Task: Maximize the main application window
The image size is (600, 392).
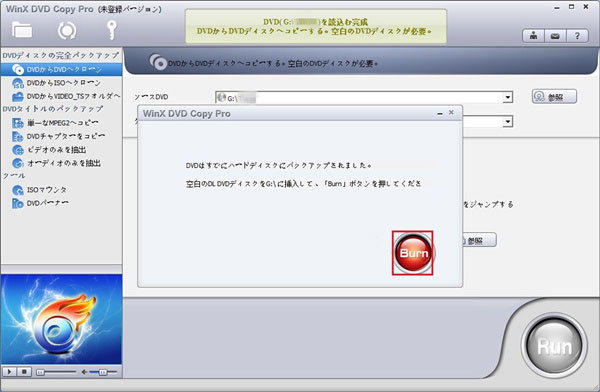Action: click(x=571, y=7)
